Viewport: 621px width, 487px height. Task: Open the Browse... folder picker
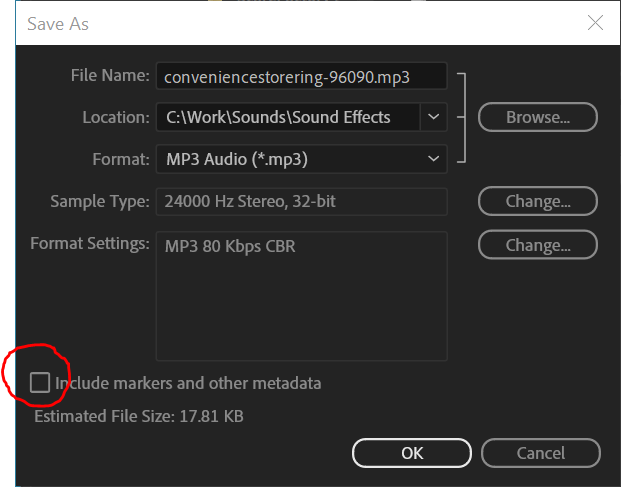pos(537,117)
